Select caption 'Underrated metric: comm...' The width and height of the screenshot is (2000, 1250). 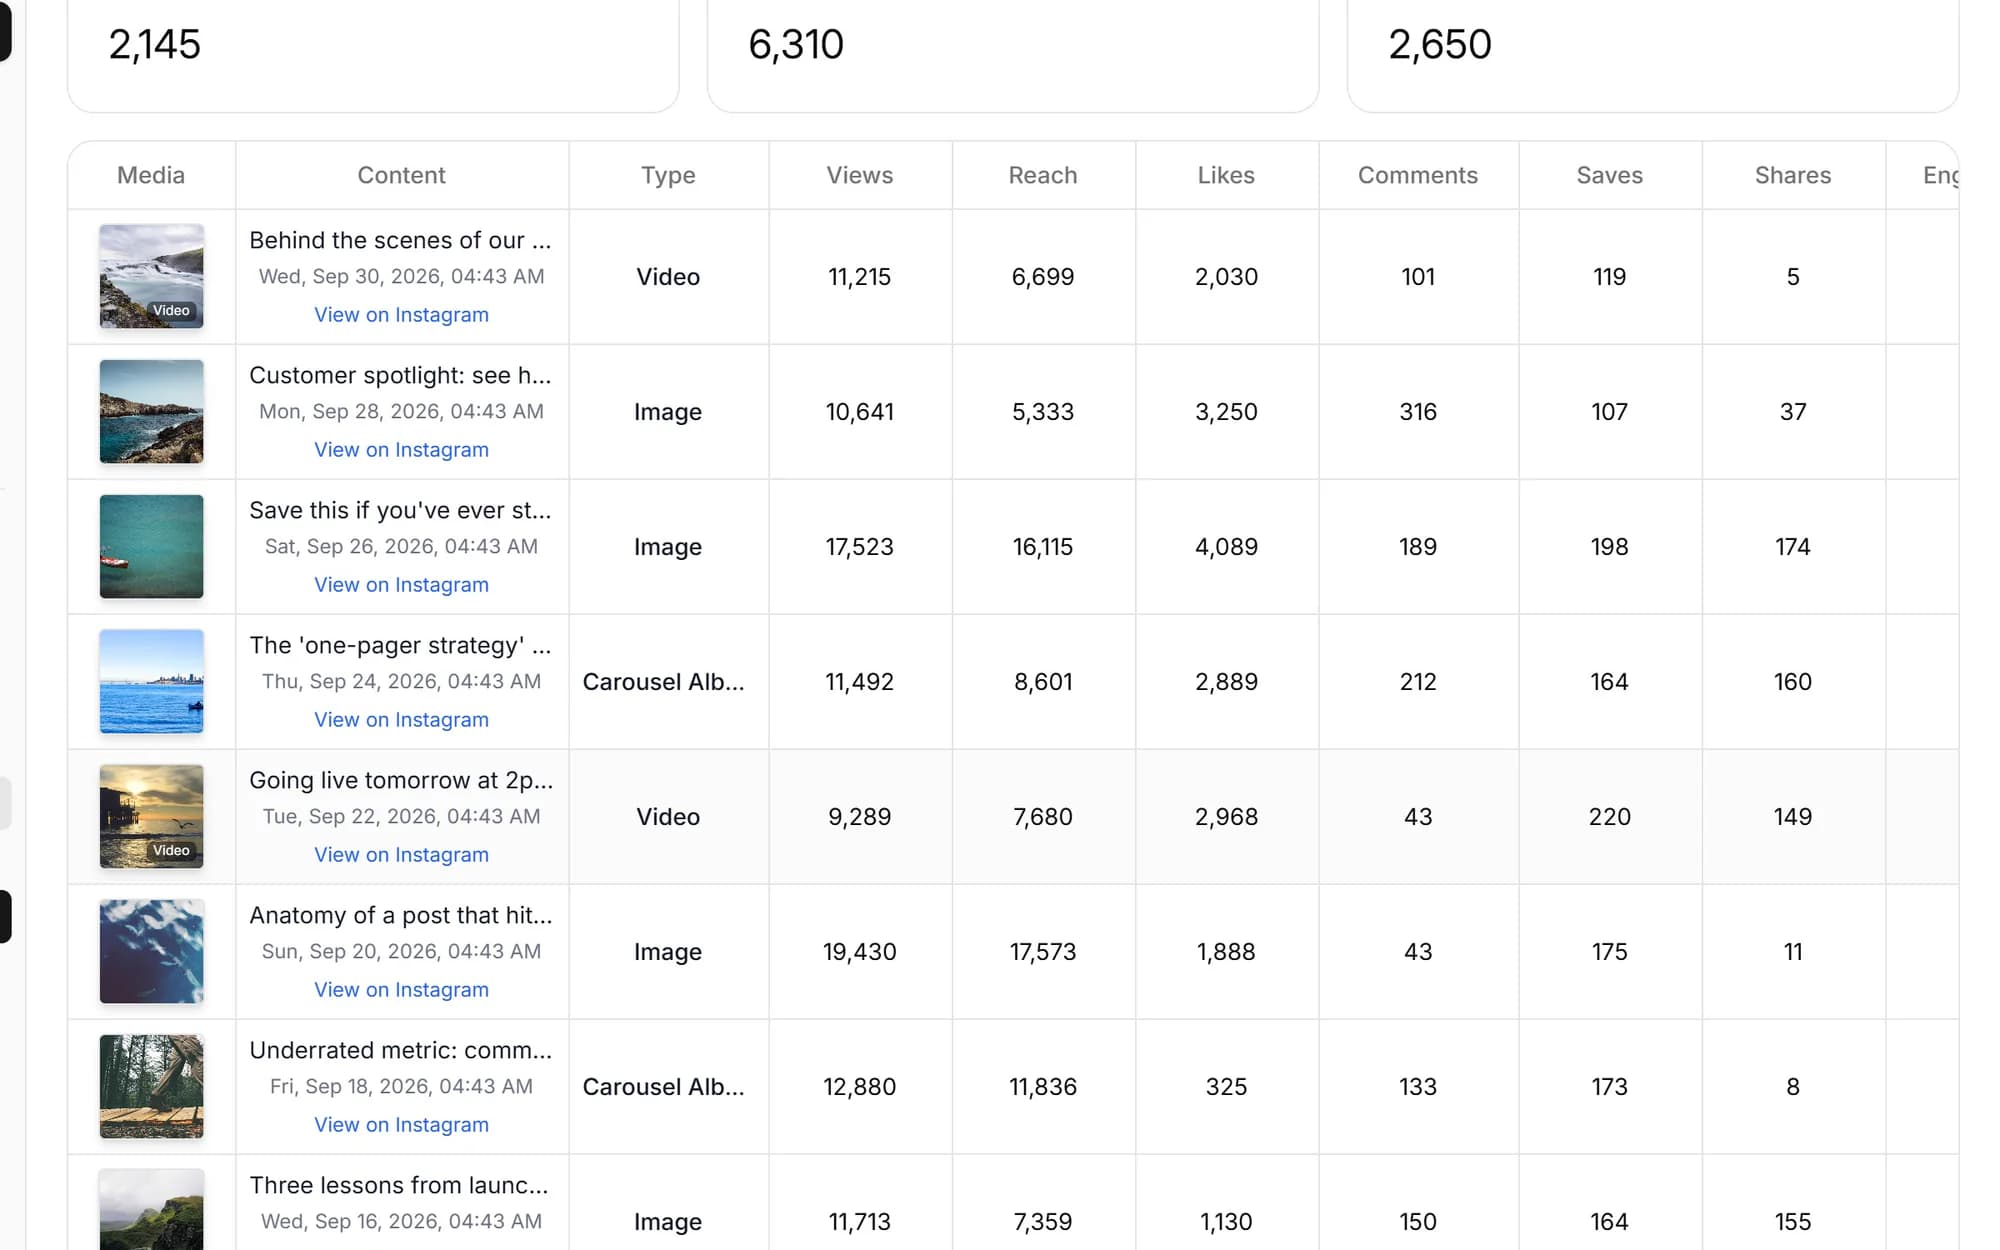coord(400,1050)
